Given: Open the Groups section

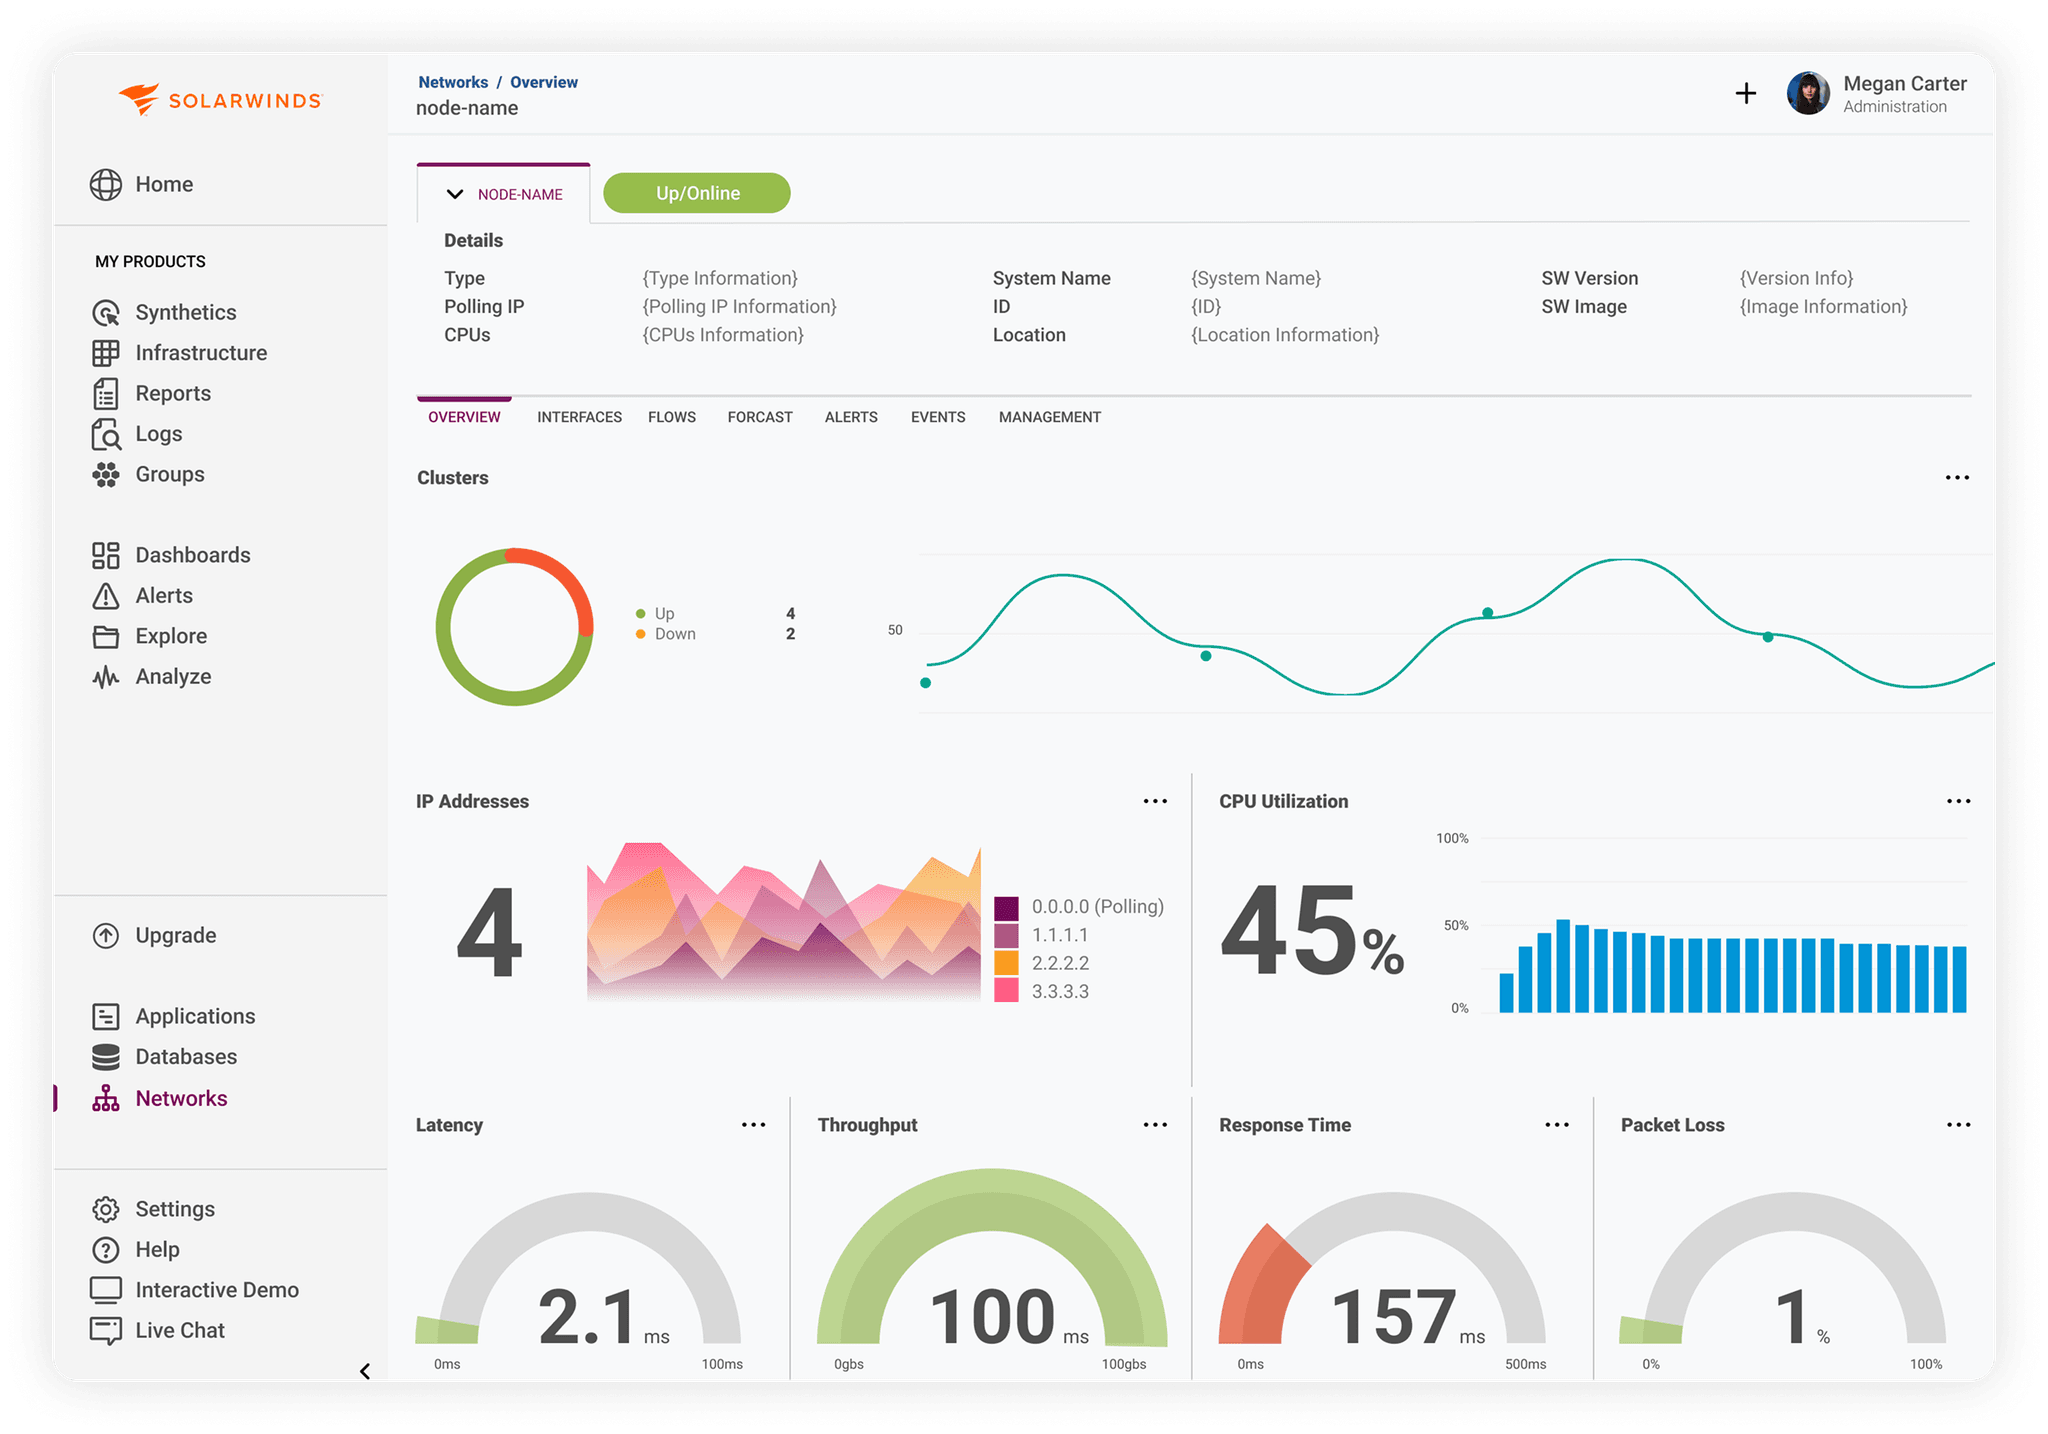Looking at the screenshot, I should (x=169, y=474).
